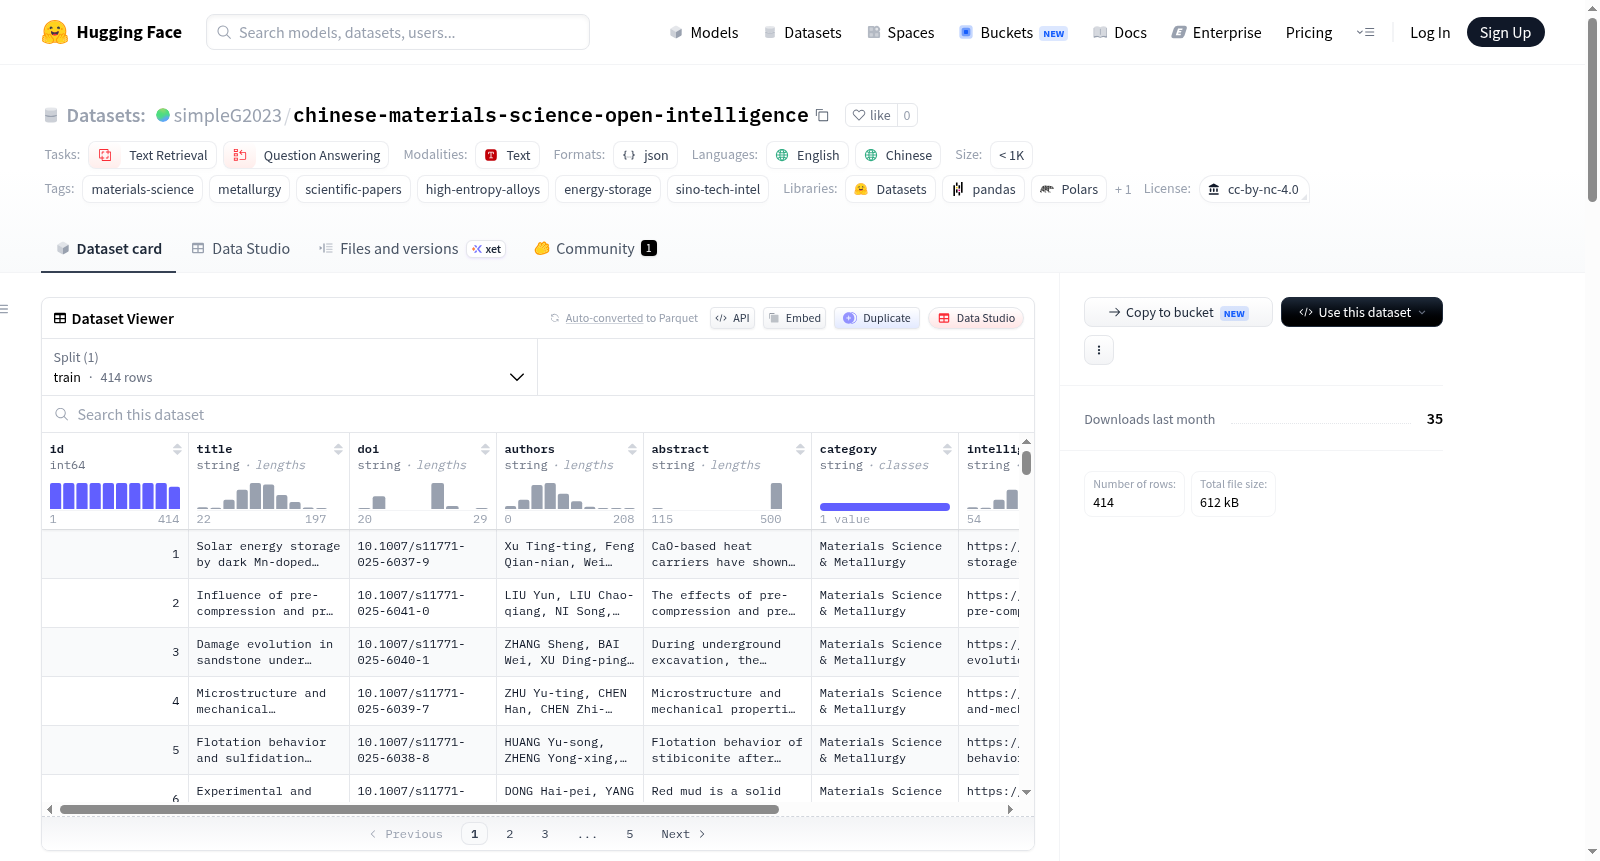Sort the title column
1600x861 pixels.
pos(338,449)
